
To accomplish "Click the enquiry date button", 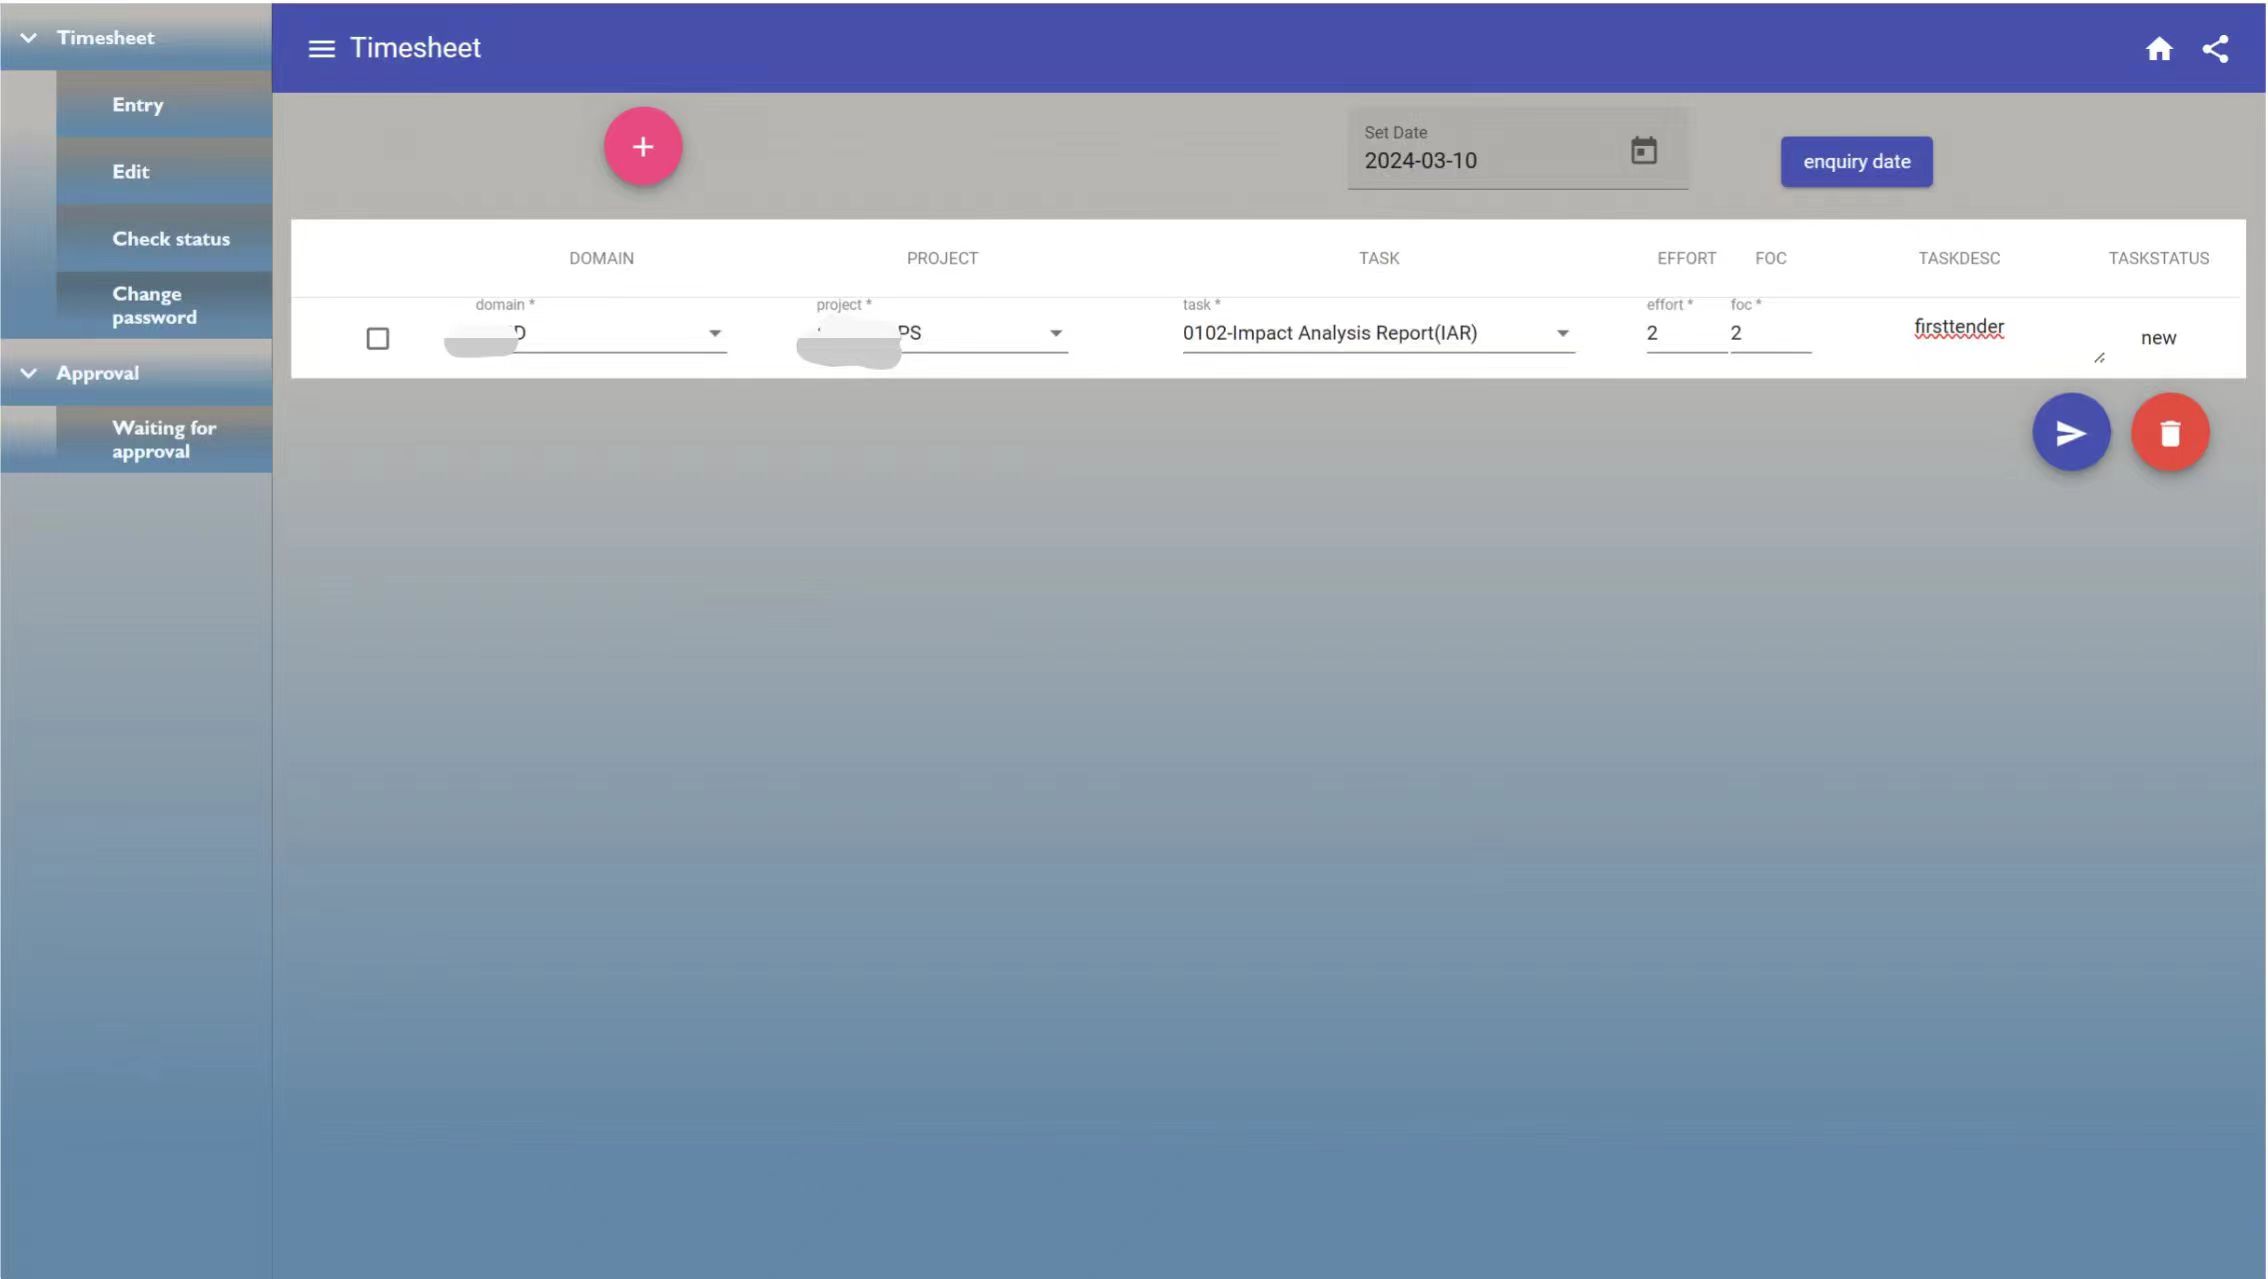I will point(1856,161).
